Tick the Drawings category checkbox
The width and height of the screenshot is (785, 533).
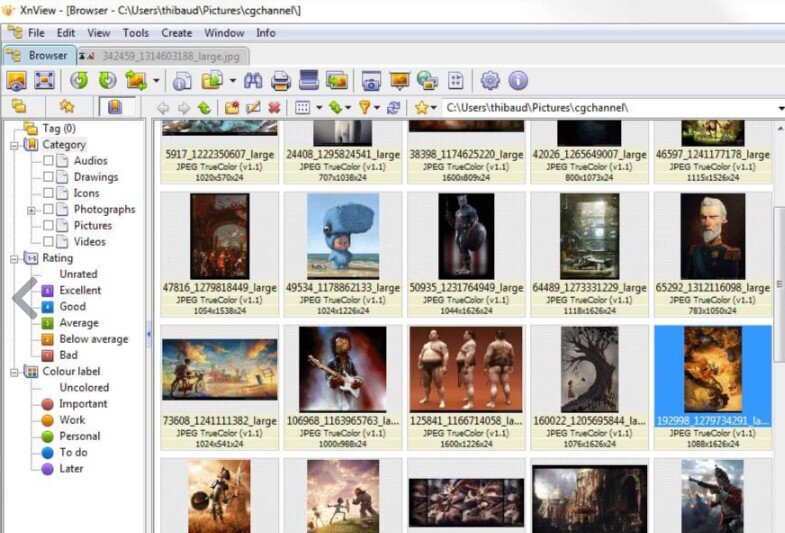pyautogui.click(x=48, y=177)
